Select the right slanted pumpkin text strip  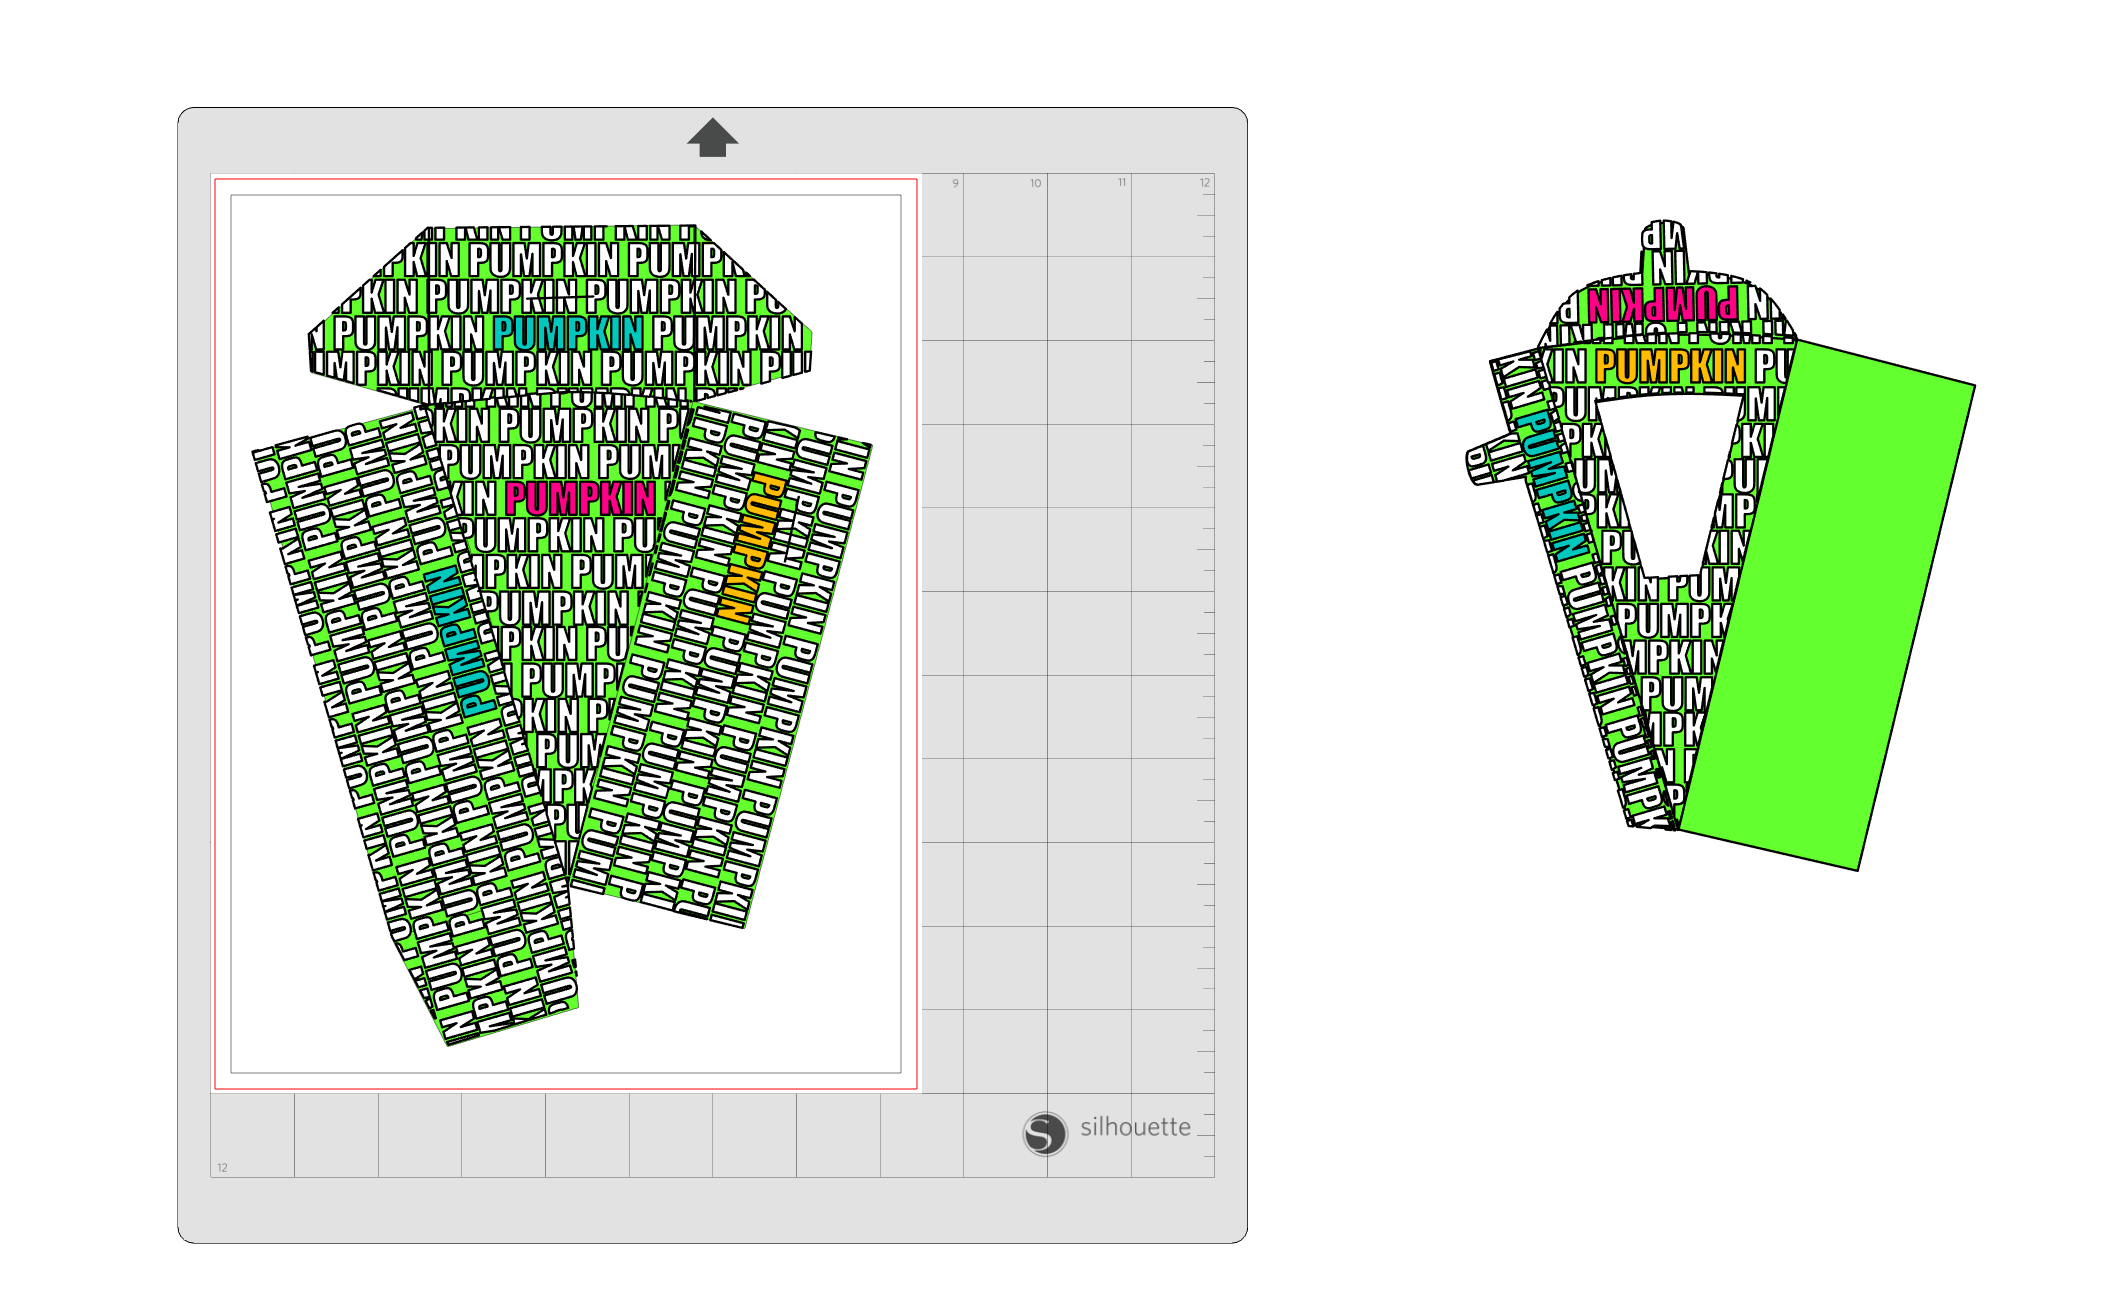pyautogui.click(x=721, y=665)
